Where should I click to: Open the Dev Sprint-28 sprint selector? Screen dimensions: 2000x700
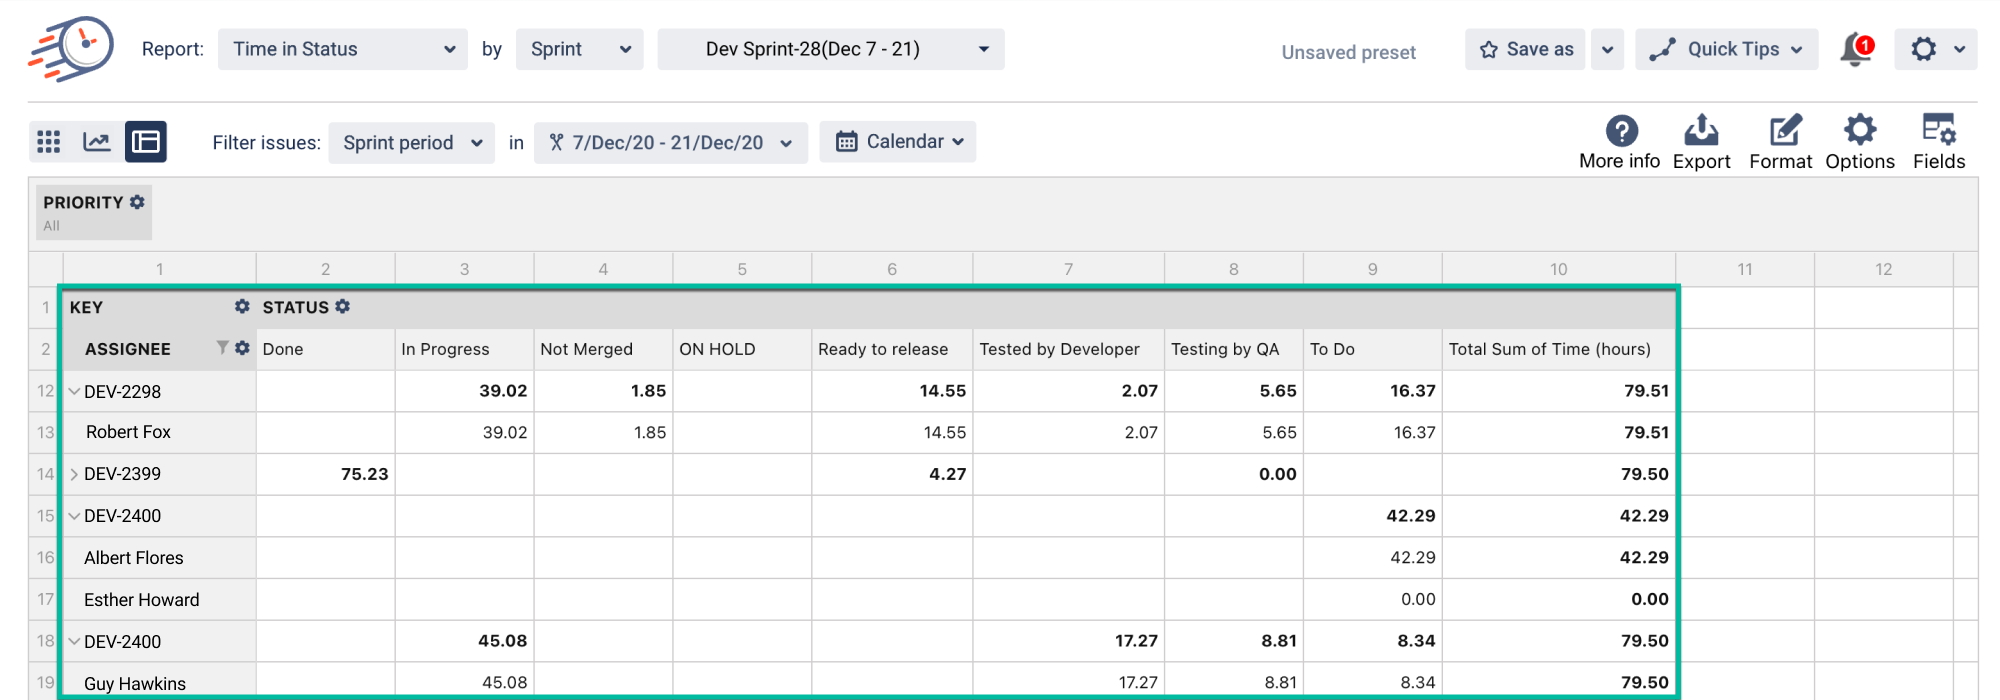tap(831, 49)
